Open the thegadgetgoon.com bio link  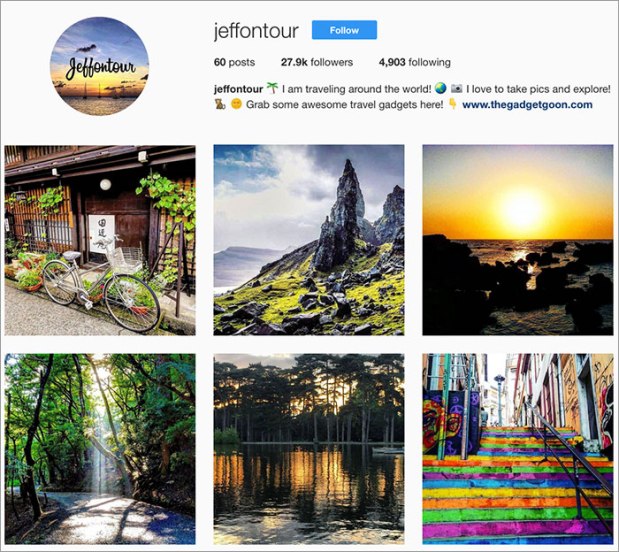coord(527,105)
